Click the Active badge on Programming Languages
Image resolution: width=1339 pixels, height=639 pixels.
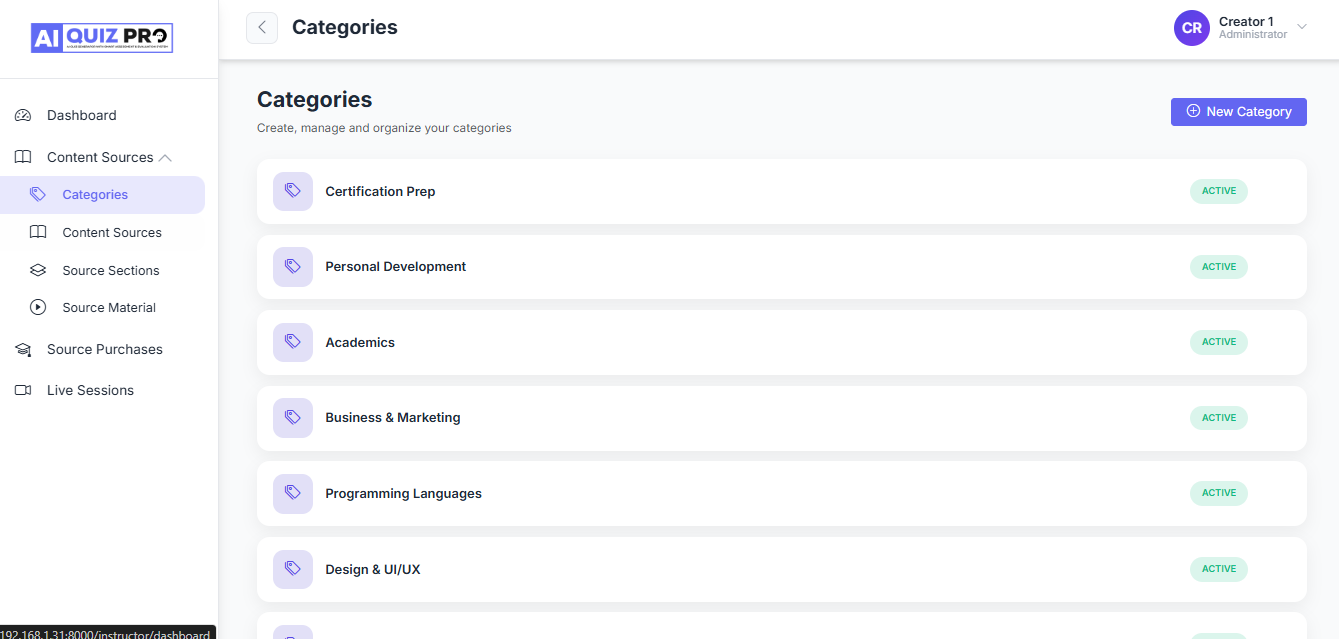click(1219, 493)
